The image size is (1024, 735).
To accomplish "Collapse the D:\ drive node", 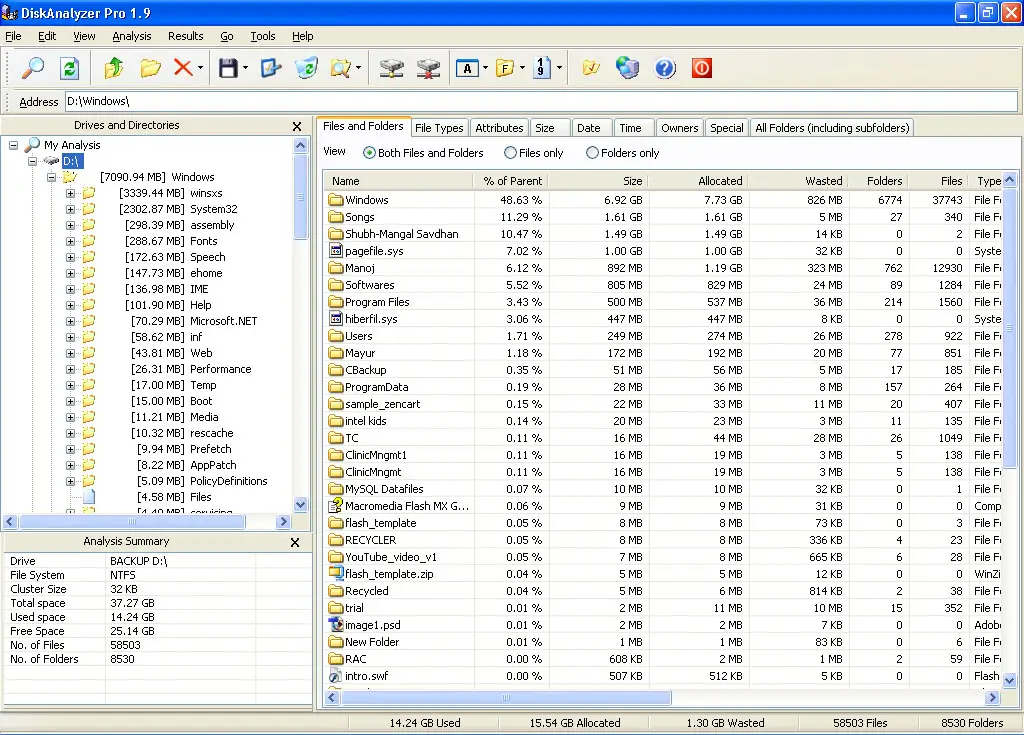I will tap(32, 161).
